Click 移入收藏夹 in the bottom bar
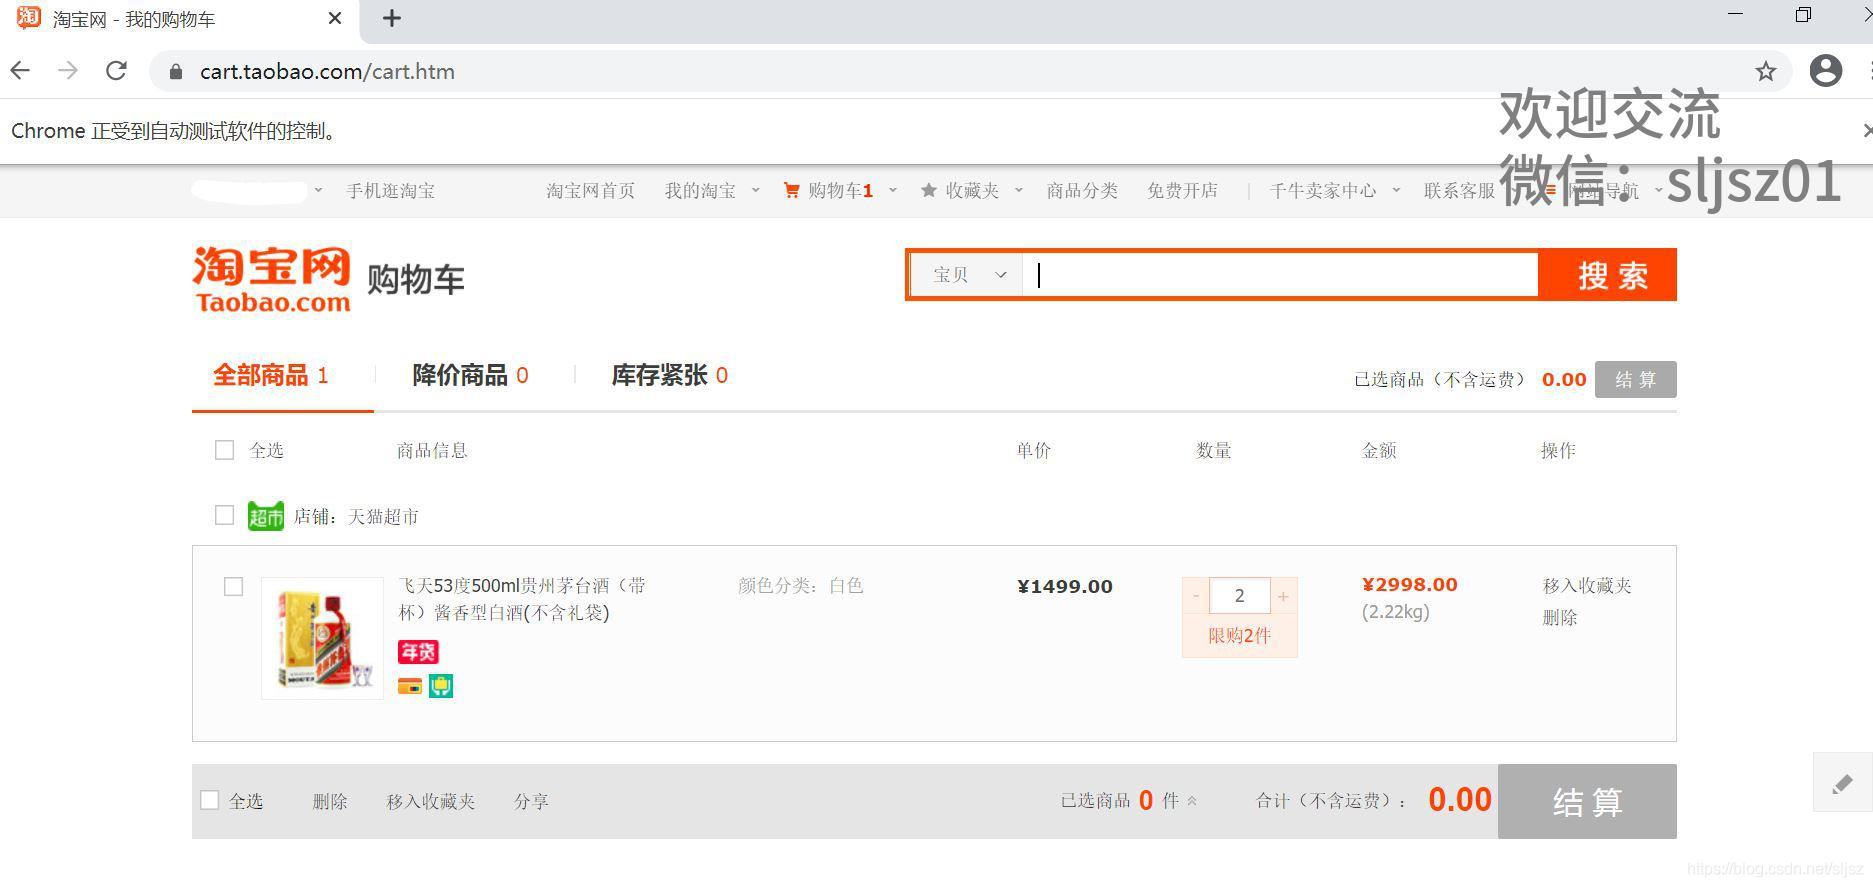This screenshot has height=887, width=1873. coord(431,801)
